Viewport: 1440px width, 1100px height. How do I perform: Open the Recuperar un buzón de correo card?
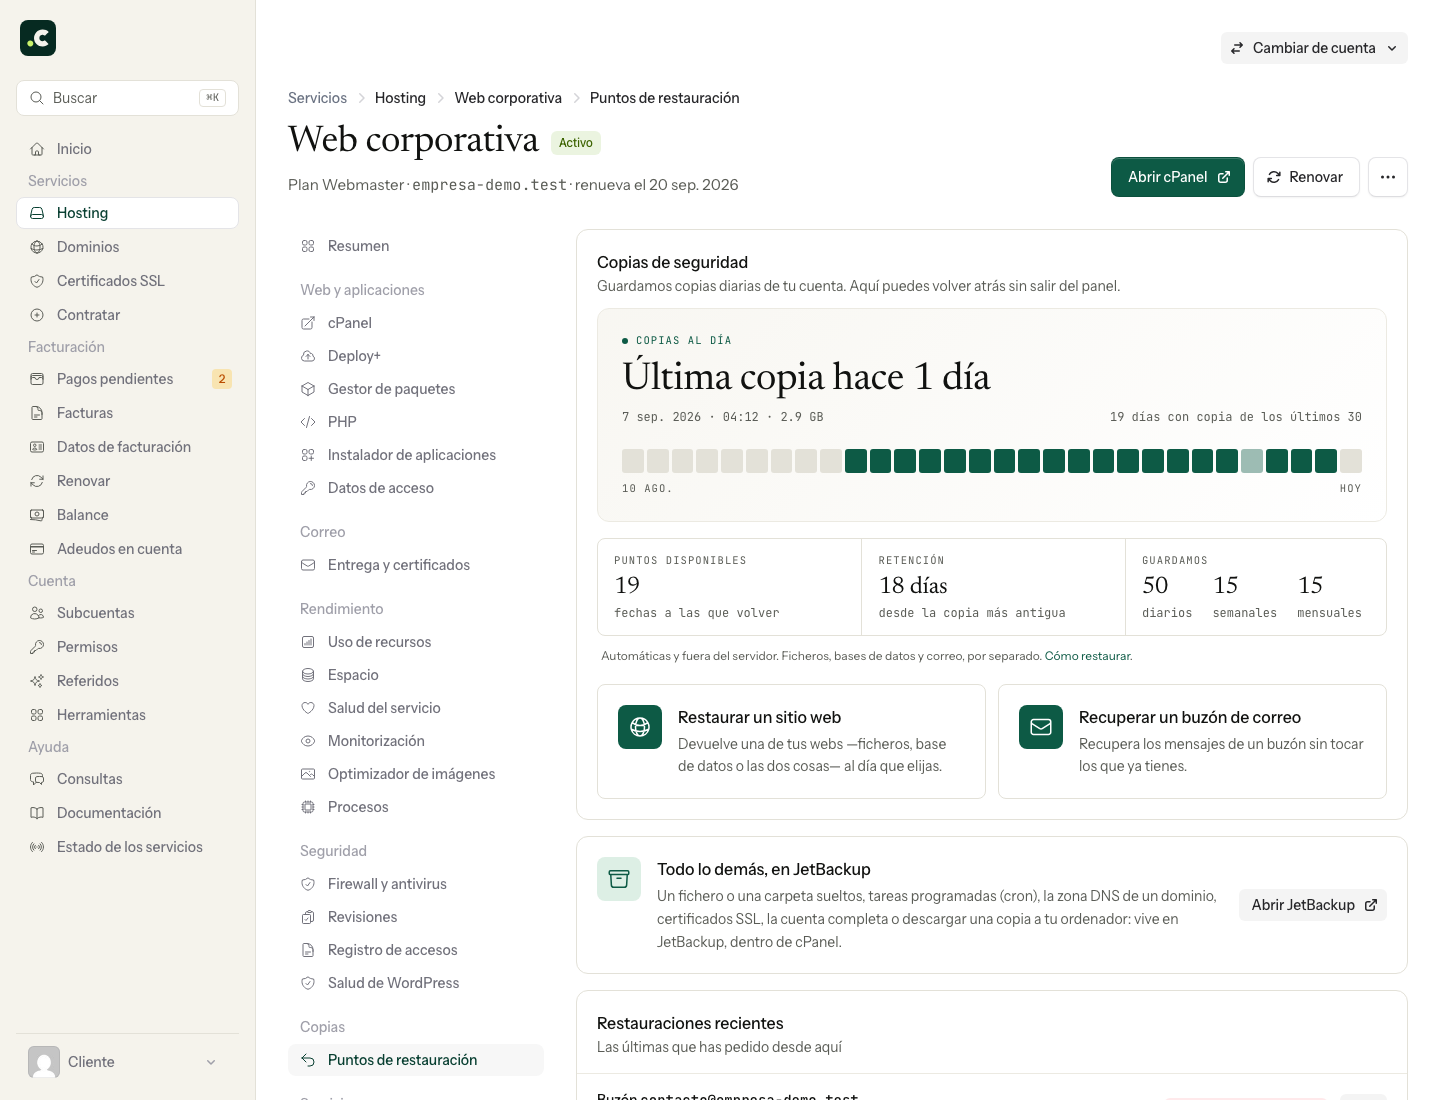[1192, 741]
